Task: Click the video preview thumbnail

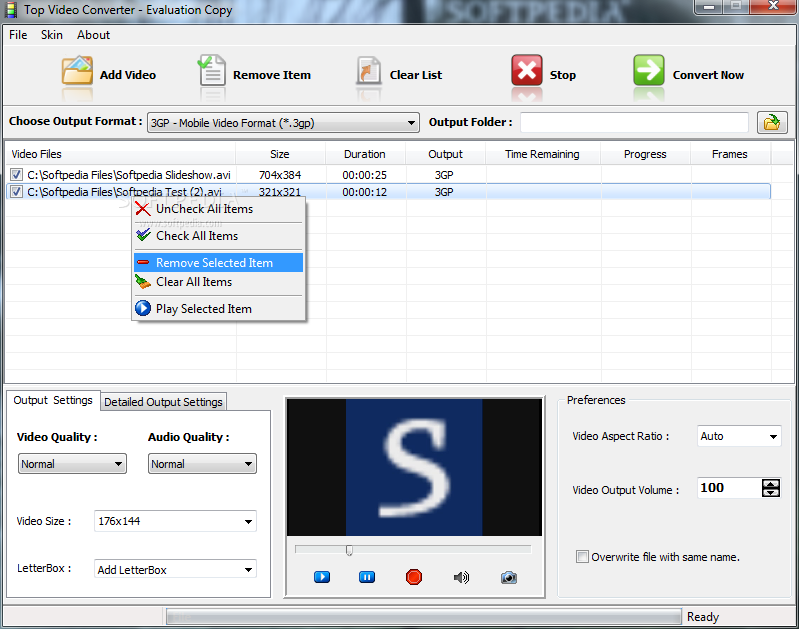Action: (414, 467)
